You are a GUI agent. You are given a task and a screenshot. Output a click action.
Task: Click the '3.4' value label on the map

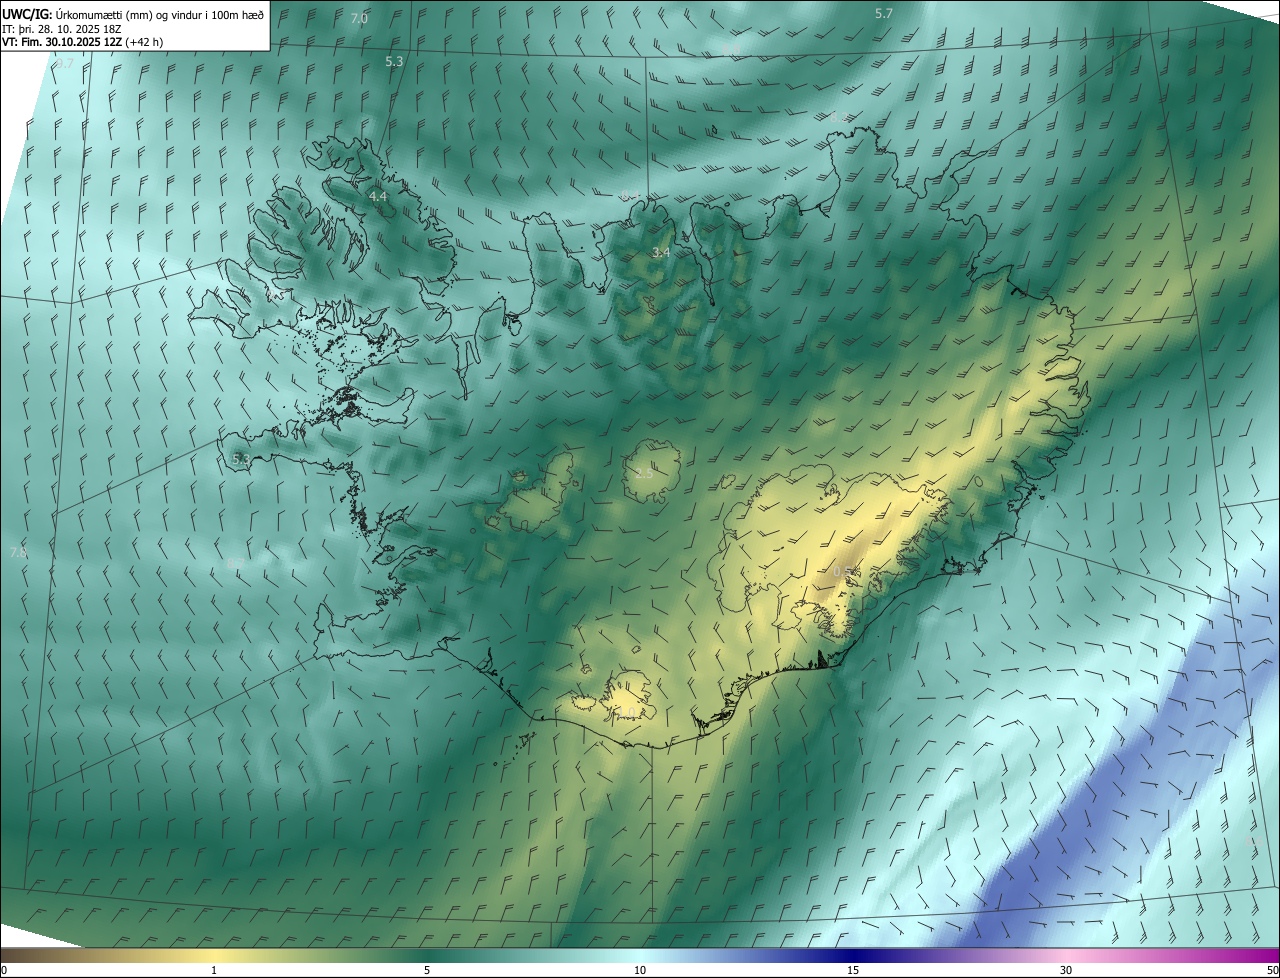(x=661, y=253)
